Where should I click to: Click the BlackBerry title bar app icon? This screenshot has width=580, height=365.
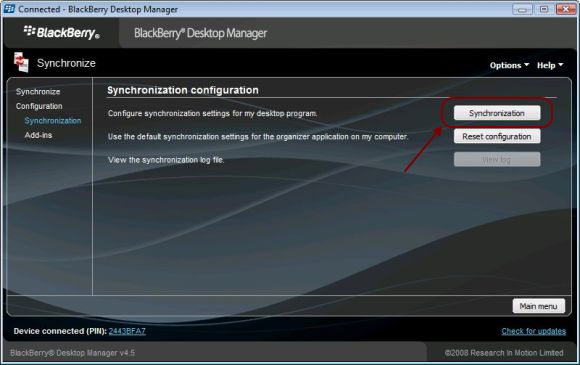tap(9, 9)
